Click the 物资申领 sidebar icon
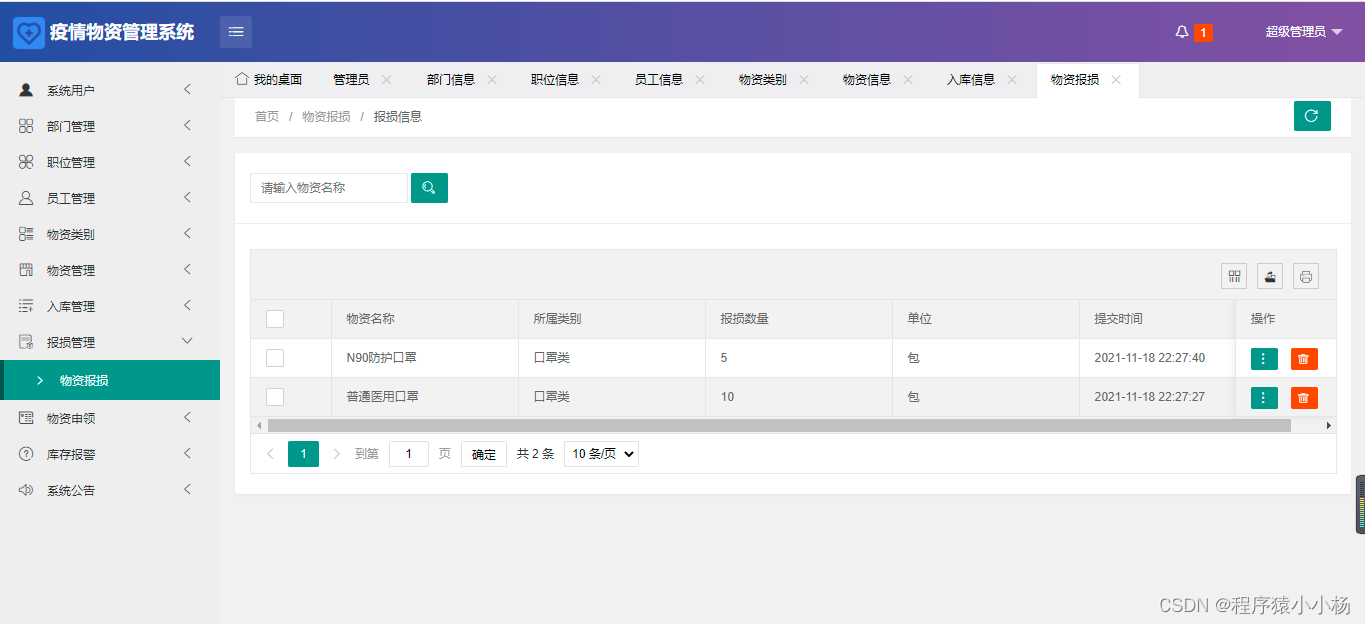This screenshot has height=624, width=1365. 26,418
